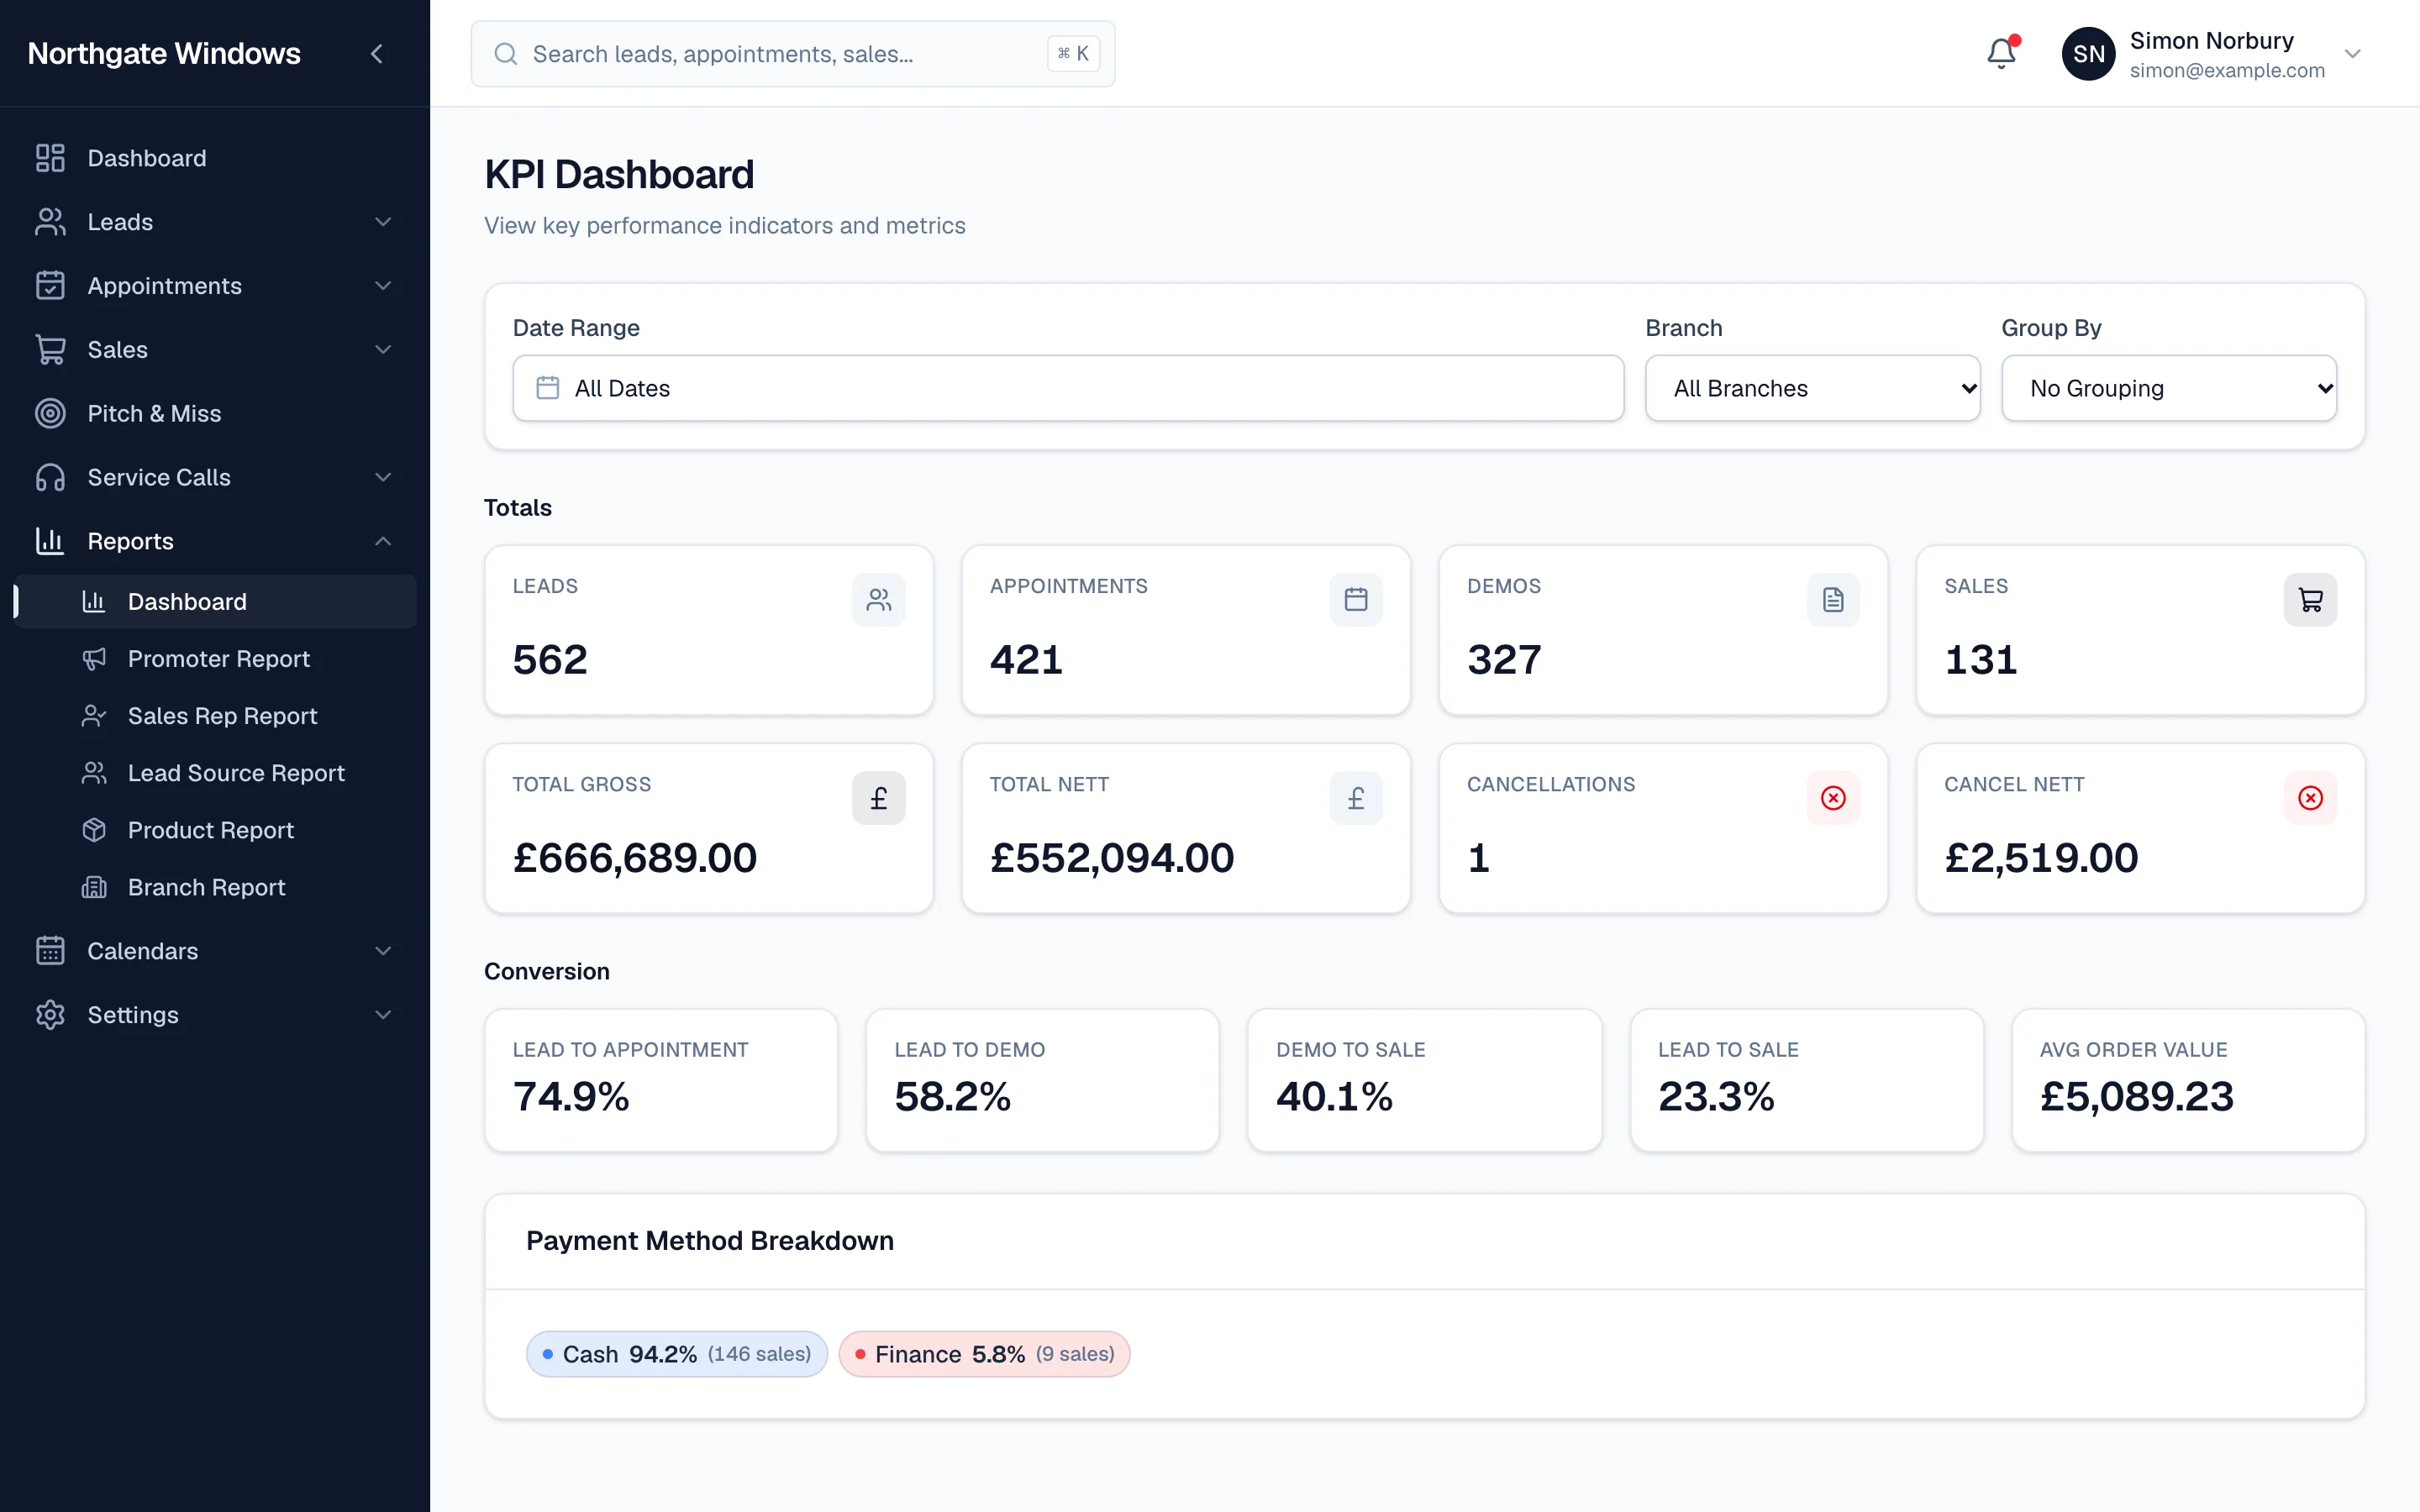Click Northgate Windows logo text
Screen dimensions: 2420x1512
tap(164, 53)
